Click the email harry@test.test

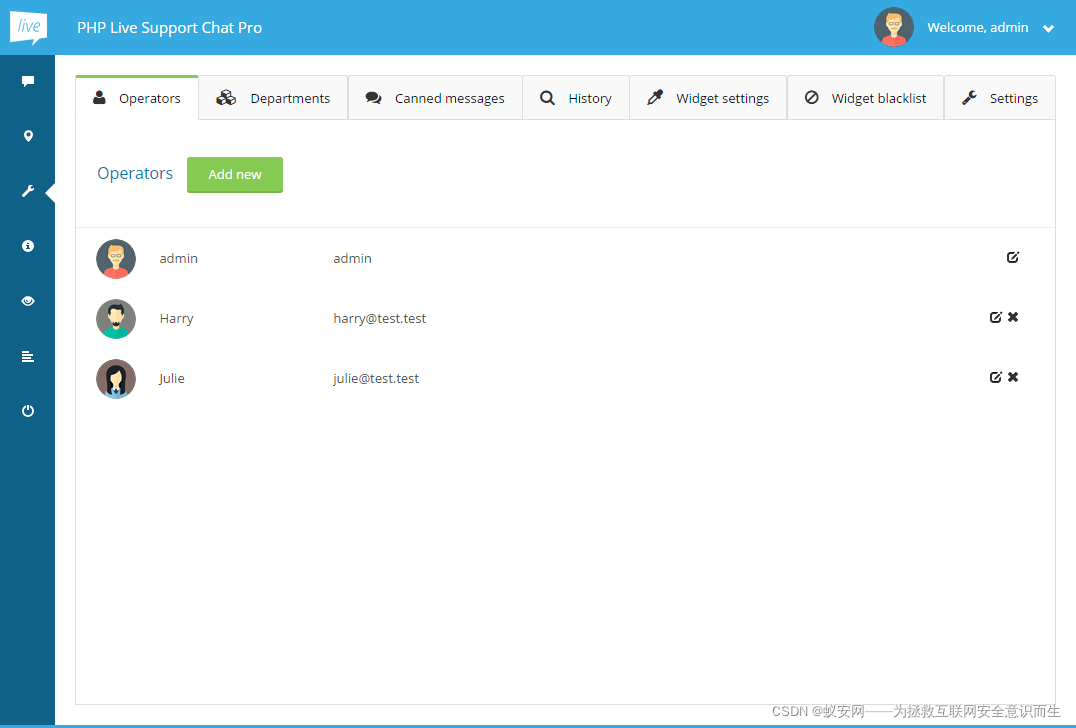point(379,318)
